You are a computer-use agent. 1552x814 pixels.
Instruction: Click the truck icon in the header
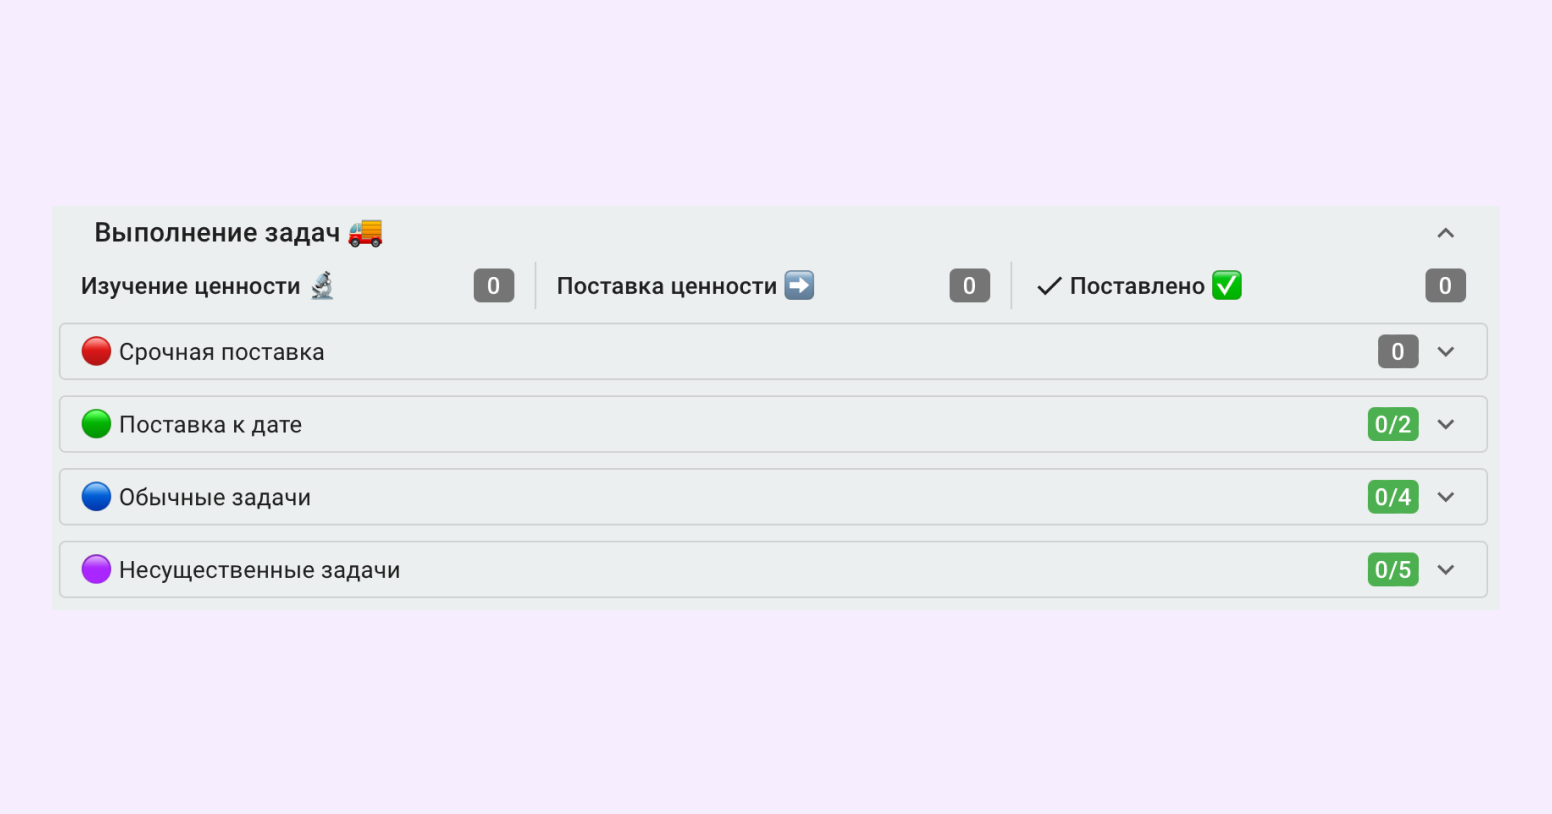click(365, 232)
